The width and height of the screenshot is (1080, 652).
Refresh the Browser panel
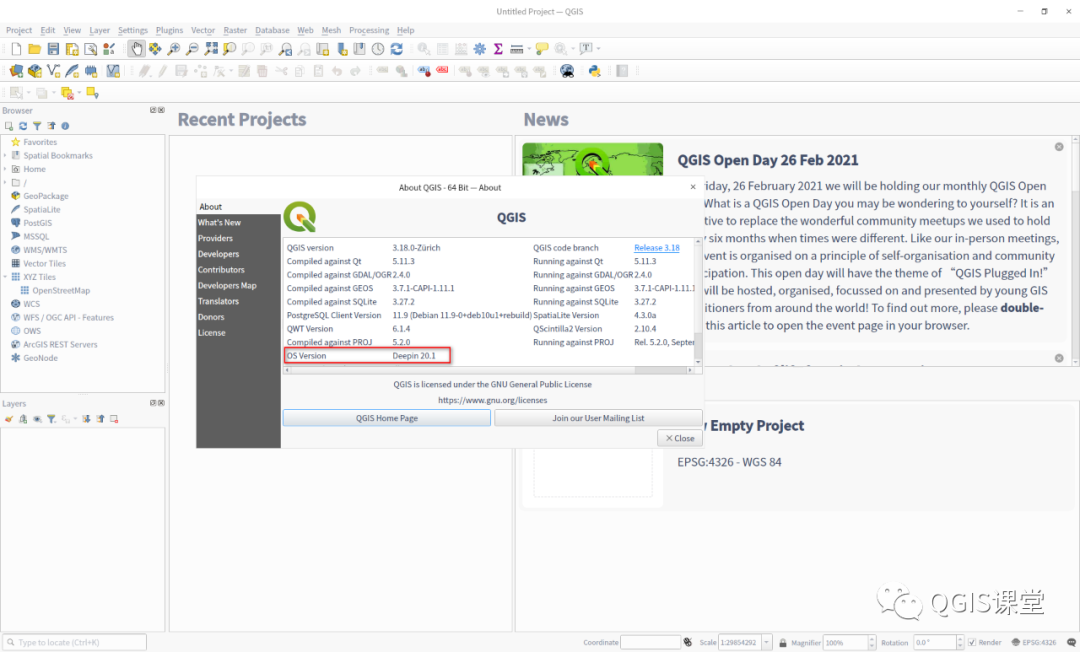pos(23,126)
